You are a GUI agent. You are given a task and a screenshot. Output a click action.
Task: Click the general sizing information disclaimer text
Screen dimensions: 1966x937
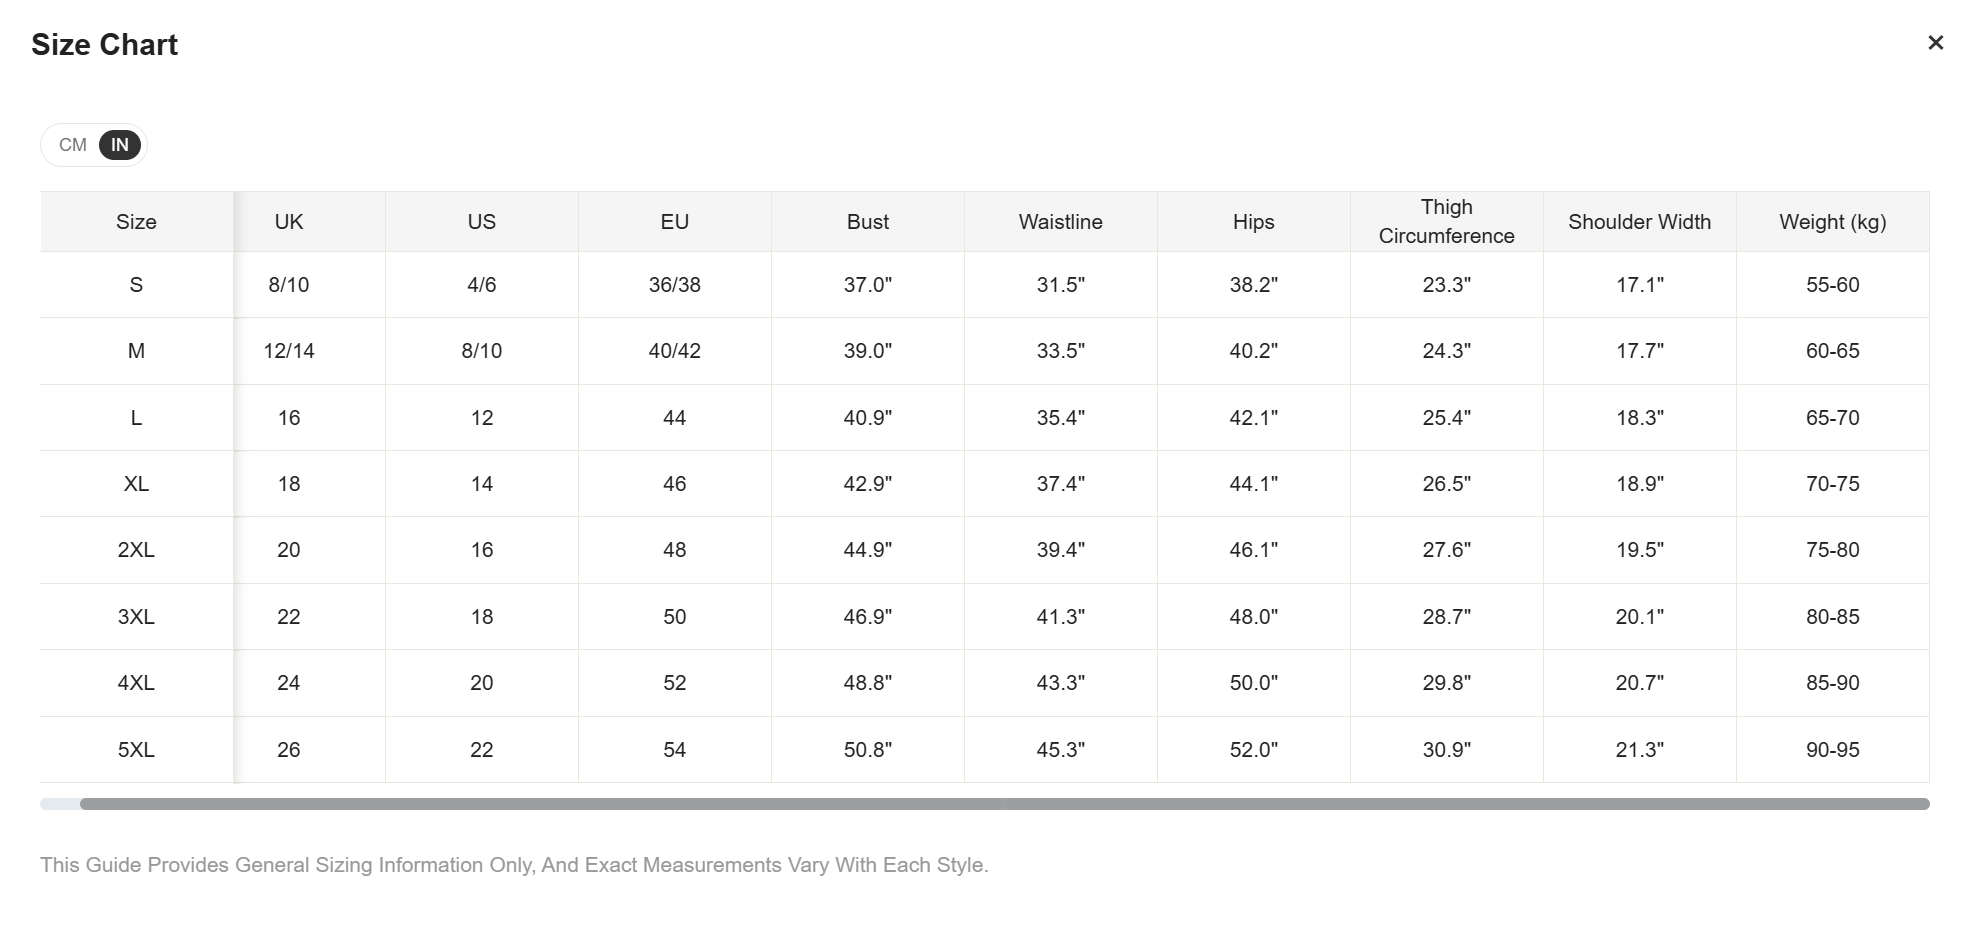[x=514, y=865]
